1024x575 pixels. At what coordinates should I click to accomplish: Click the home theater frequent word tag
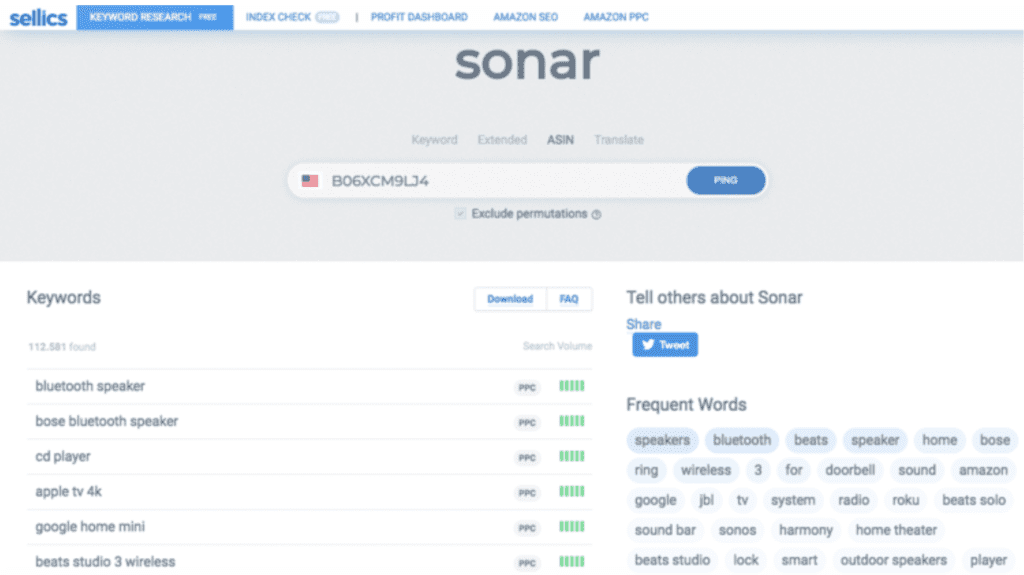pyautogui.click(x=896, y=531)
